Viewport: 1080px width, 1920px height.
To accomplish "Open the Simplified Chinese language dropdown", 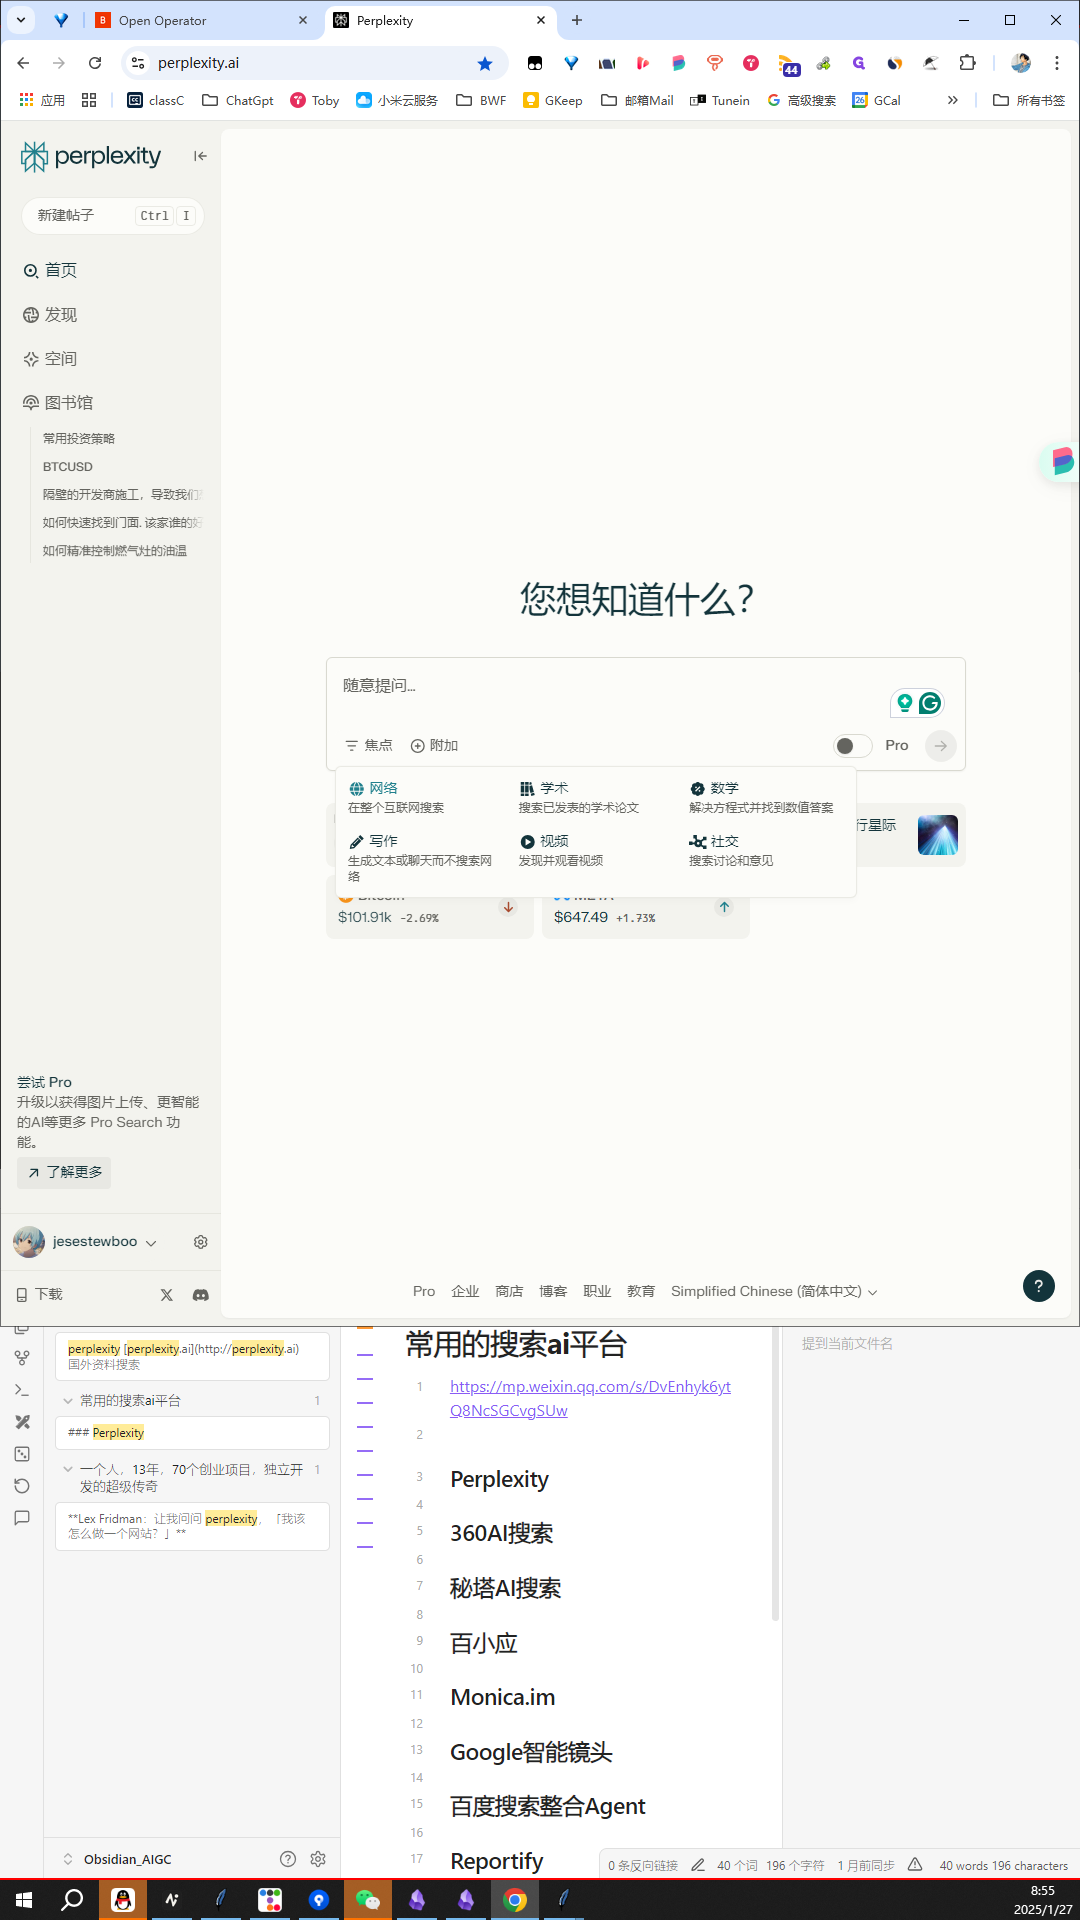I will pyautogui.click(x=773, y=1292).
